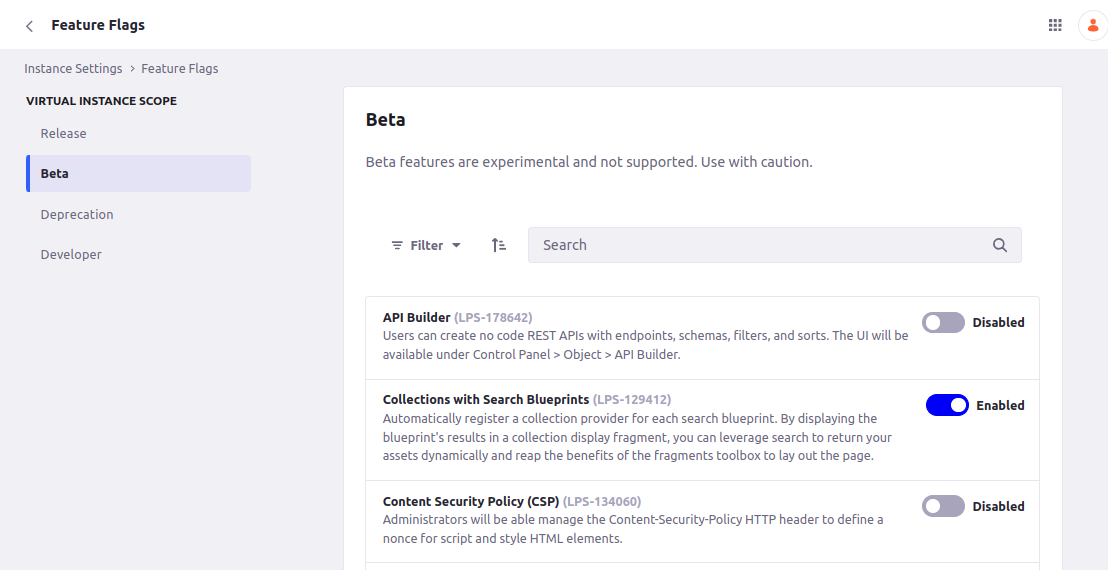Click Collections with Search Blueprints title
Image resolution: width=1108 pixels, height=570 pixels.
(x=486, y=400)
